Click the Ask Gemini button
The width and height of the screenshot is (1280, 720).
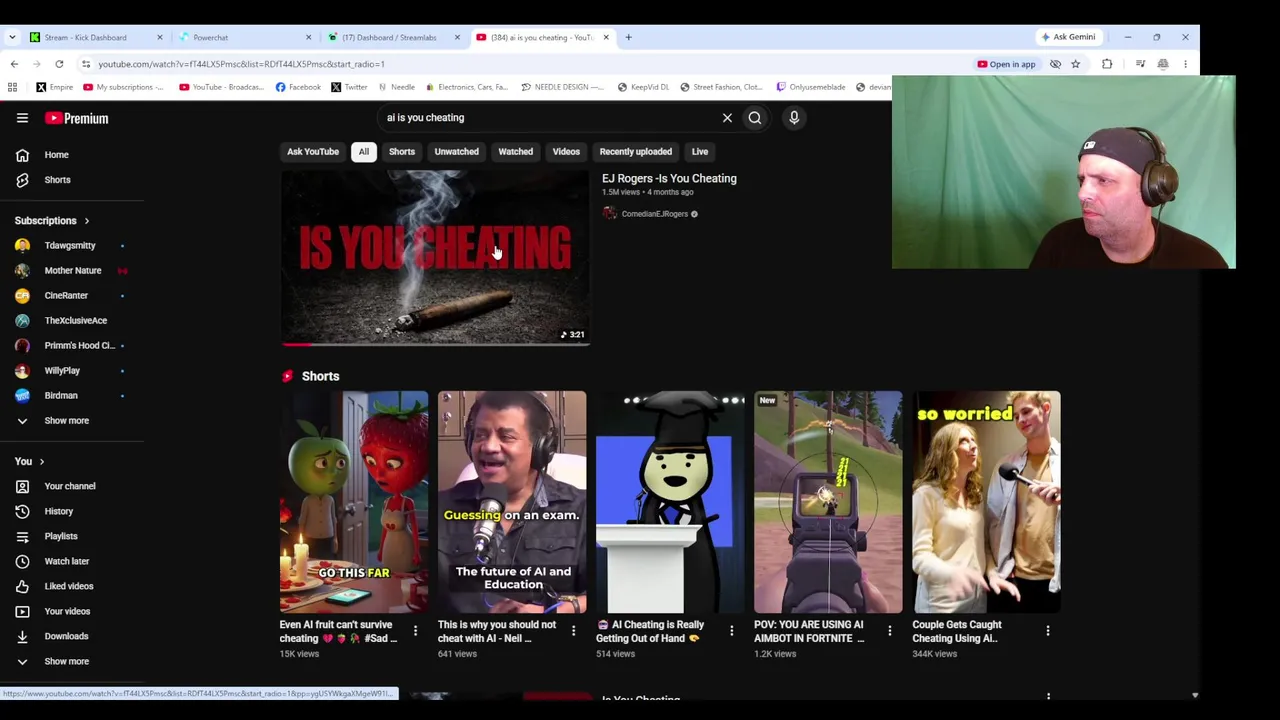(1068, 37)
